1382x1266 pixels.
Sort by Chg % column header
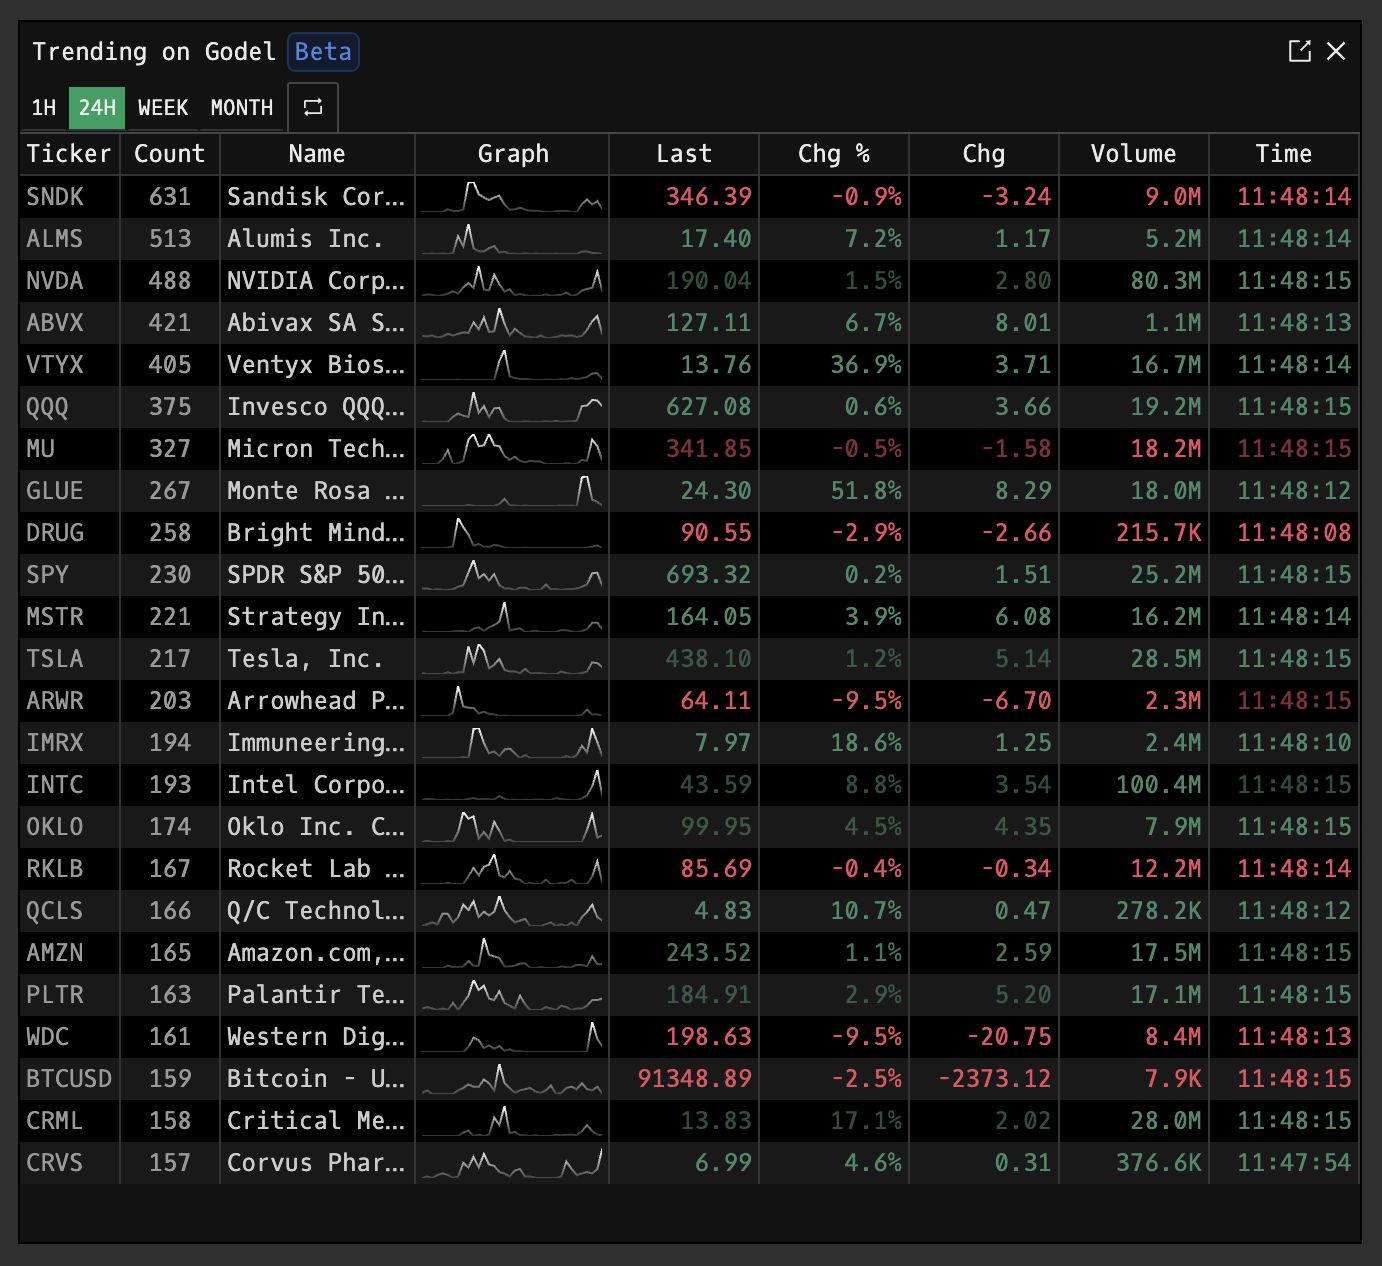click(834, 154)
